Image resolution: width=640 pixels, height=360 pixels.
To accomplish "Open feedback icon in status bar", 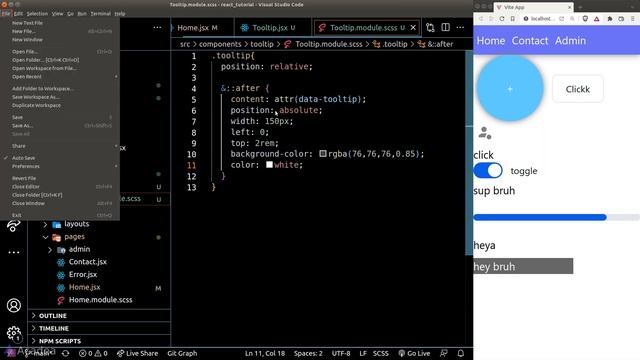I will [x=443, y=353].
